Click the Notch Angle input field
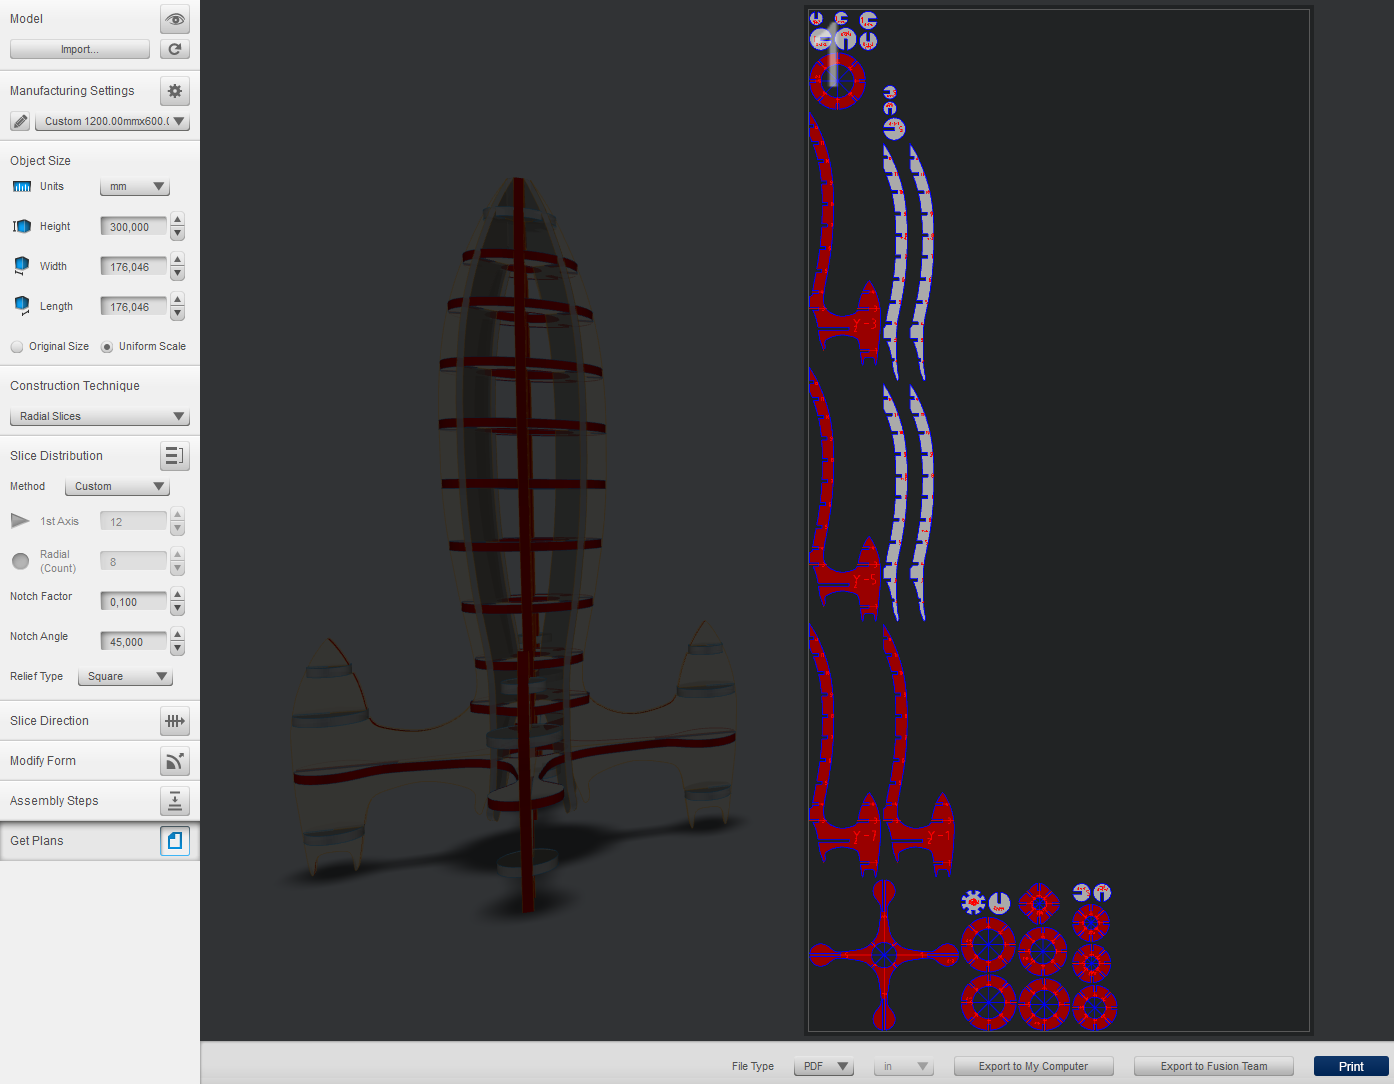This screenshot has height=1084, width=1394. pyautogui.click(x=134, y=642)
